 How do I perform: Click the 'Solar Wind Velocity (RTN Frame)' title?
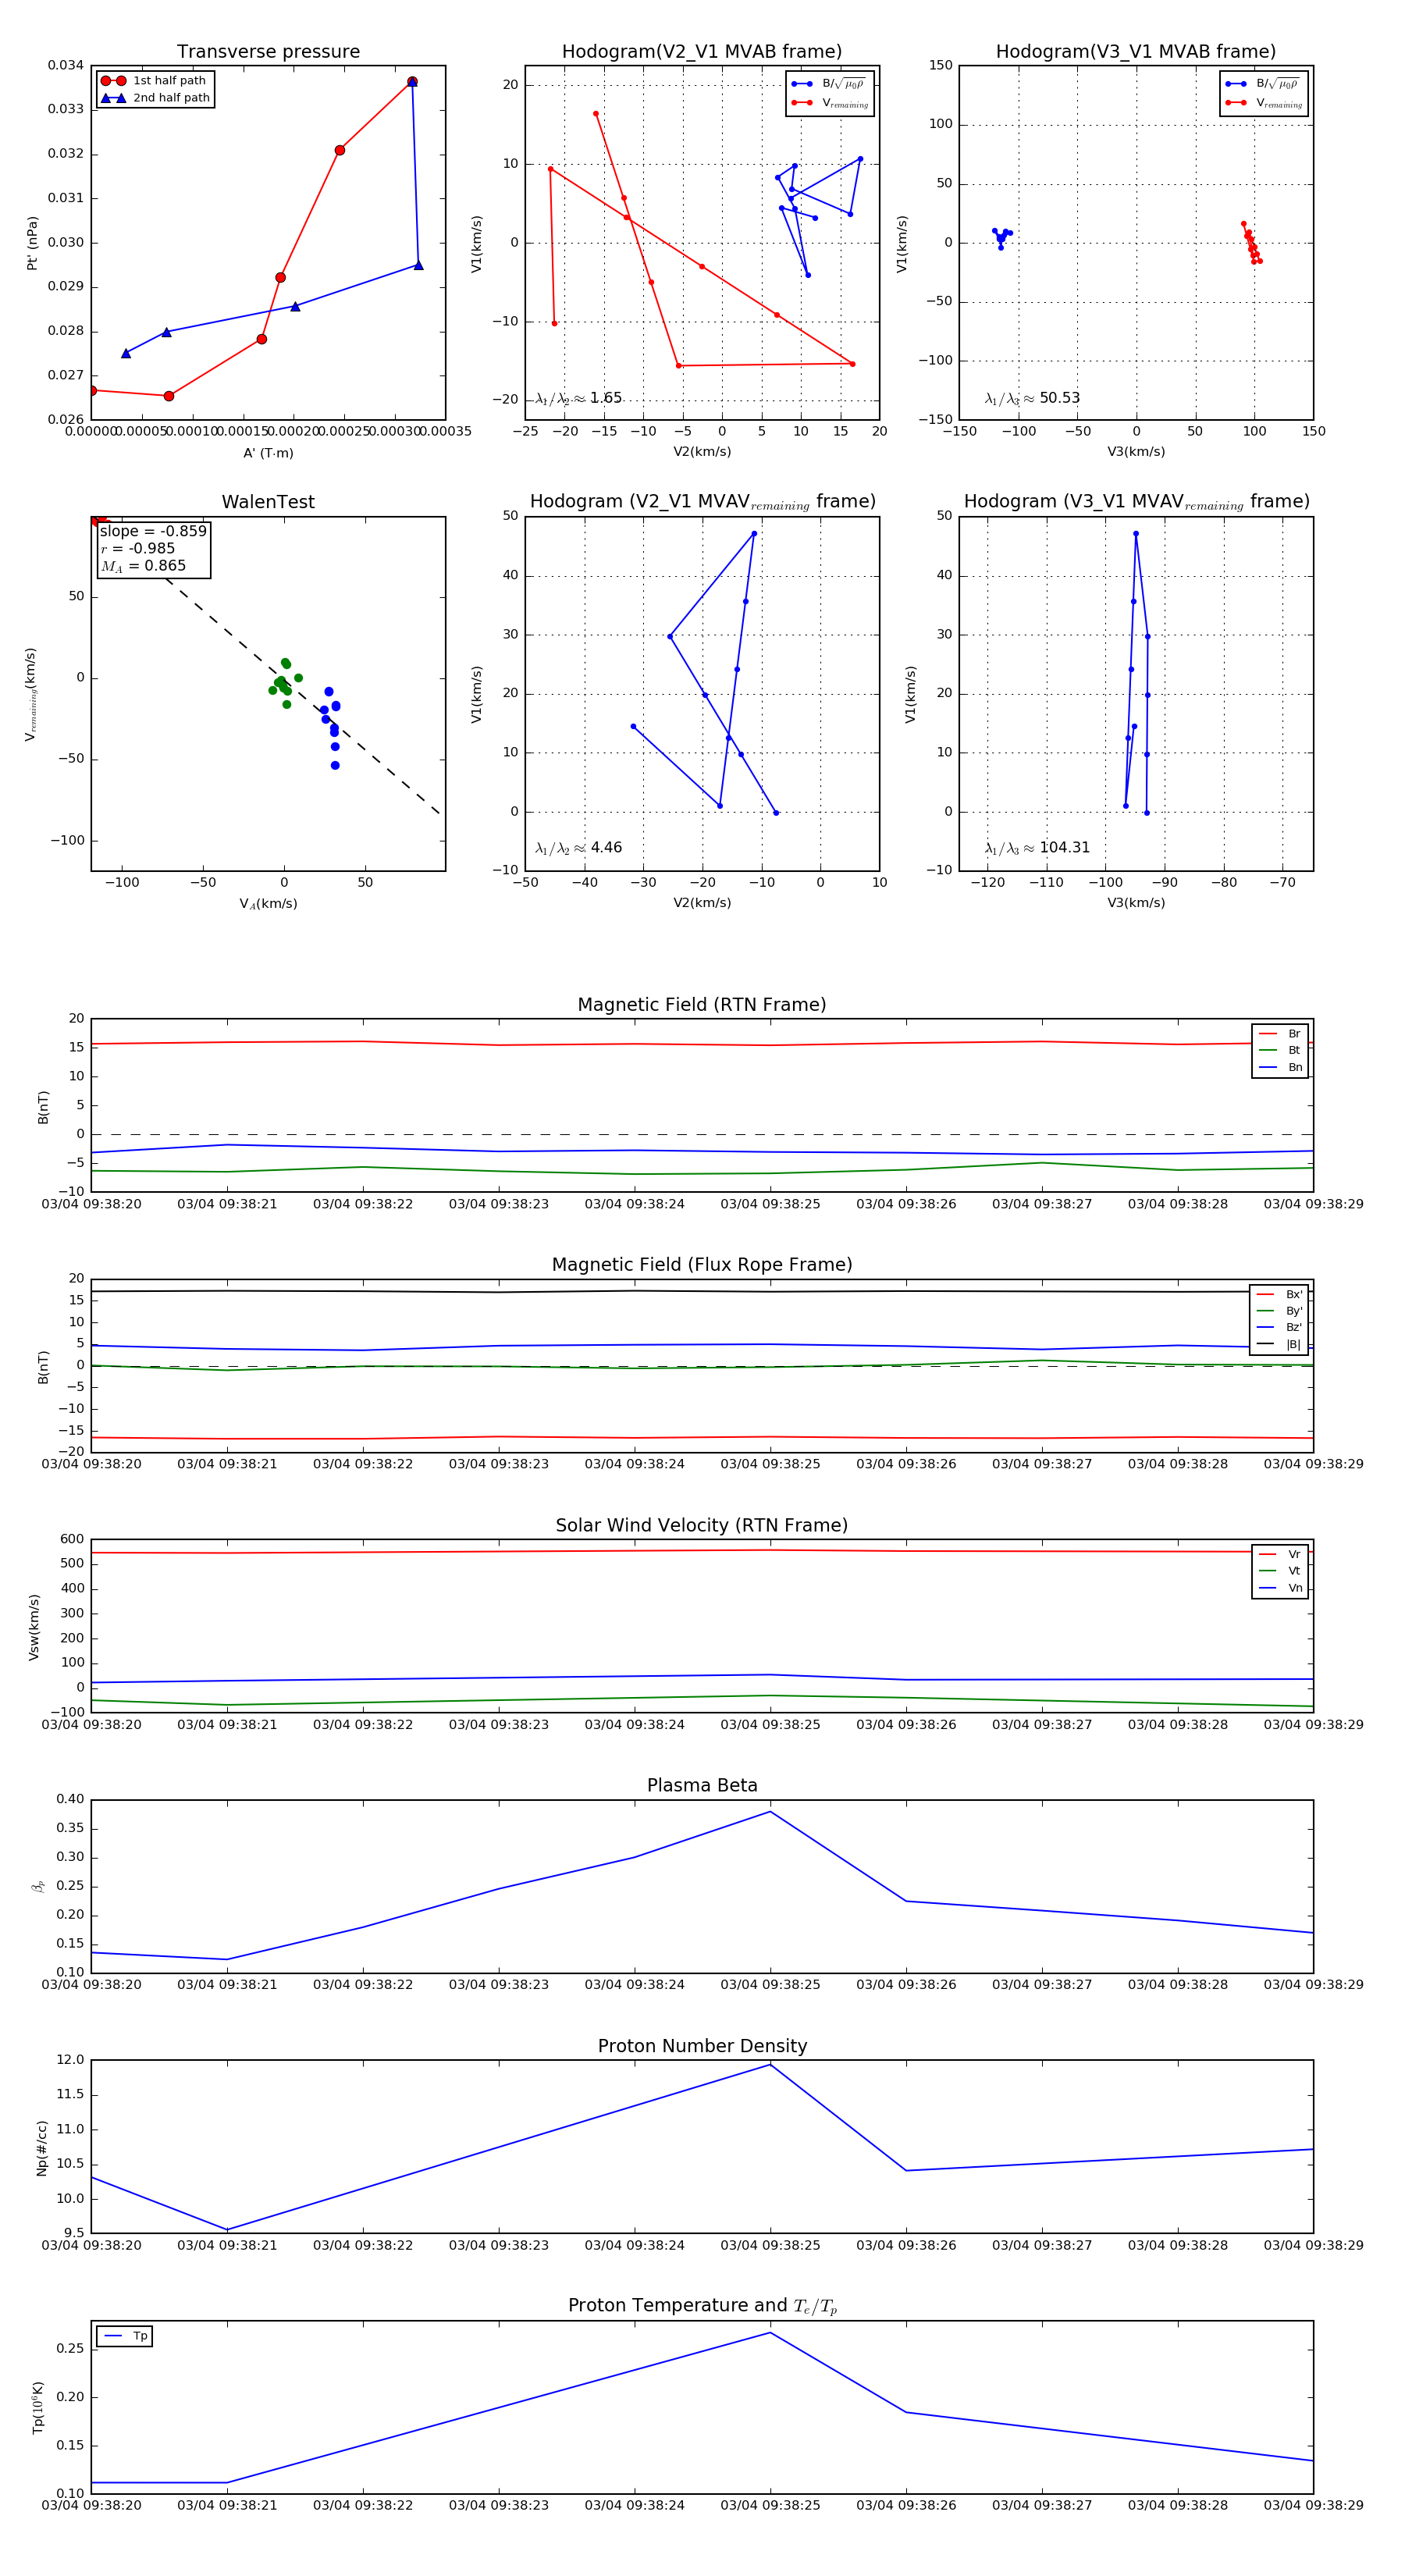pos(702,1525)
